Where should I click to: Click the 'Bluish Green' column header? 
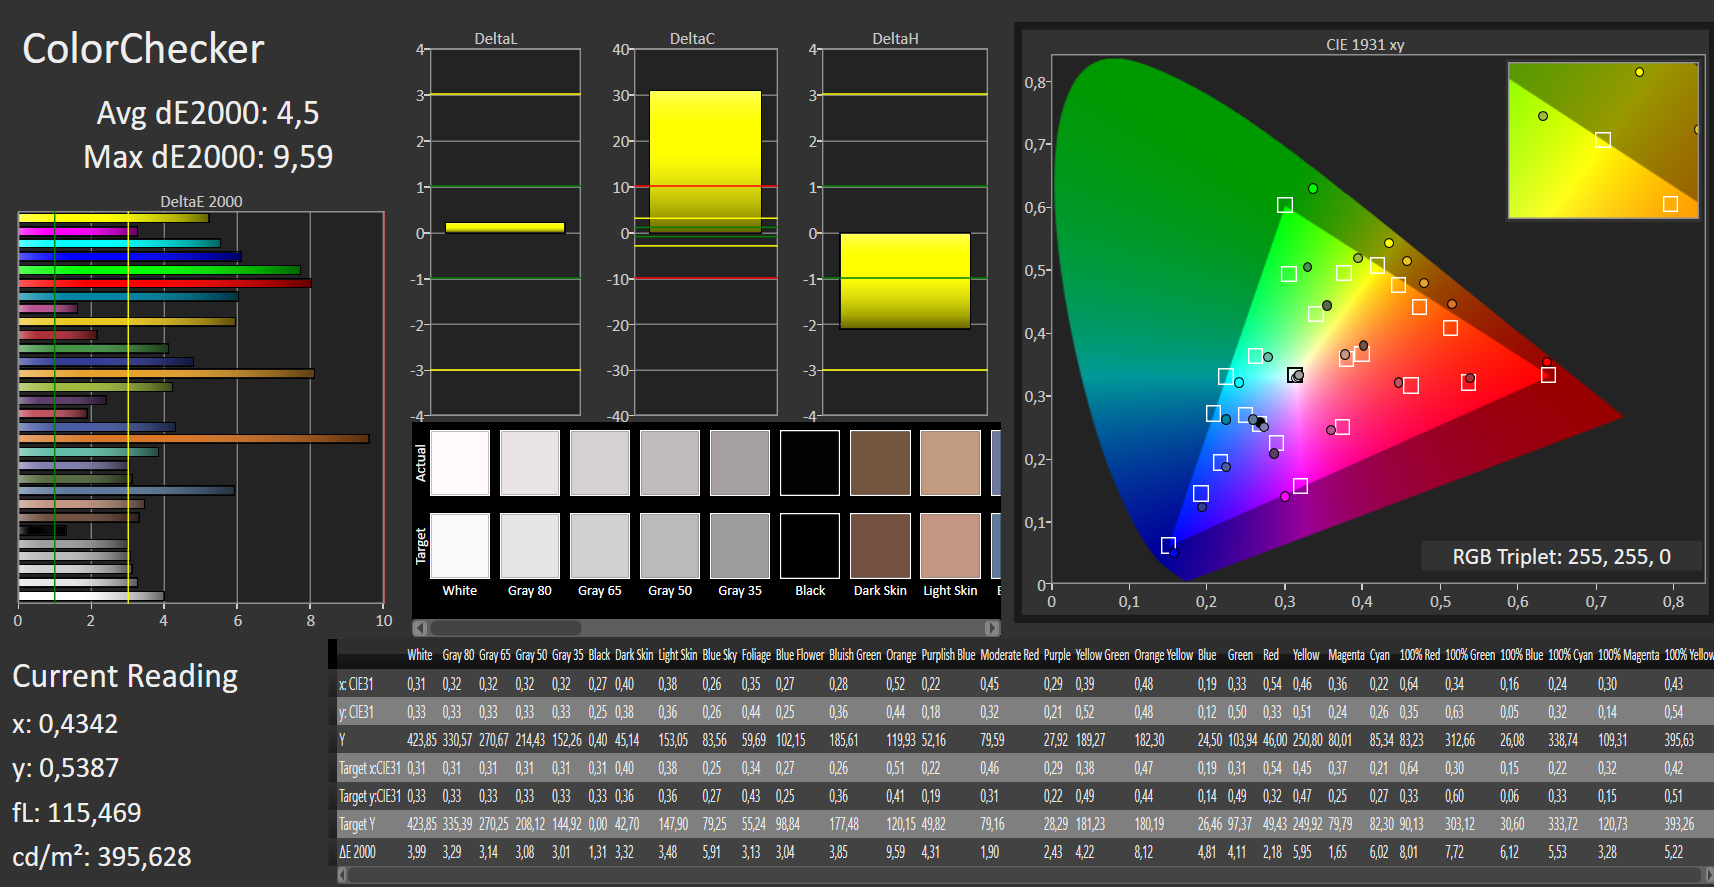tap(855, 655)
